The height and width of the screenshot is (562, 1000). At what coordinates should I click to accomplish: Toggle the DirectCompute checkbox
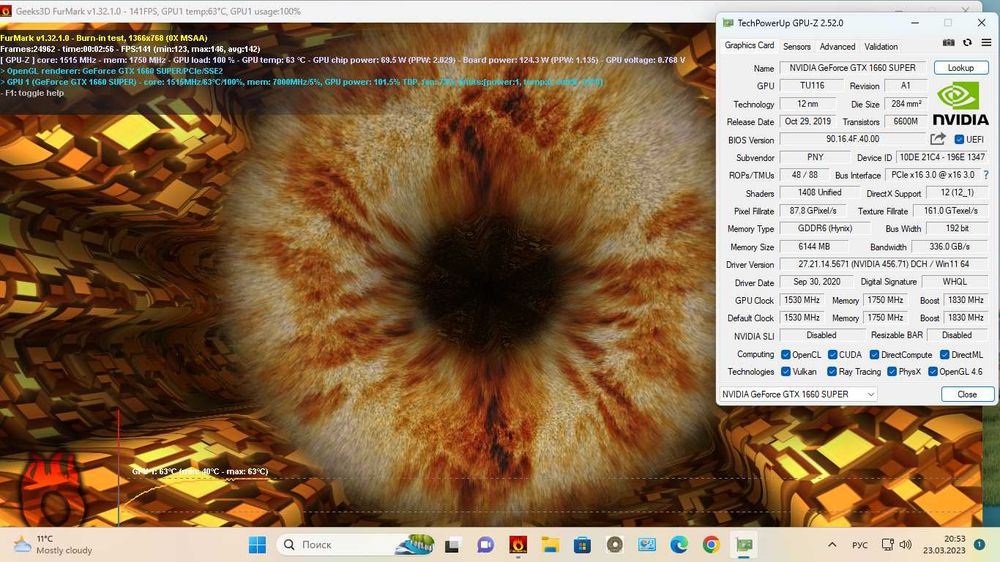tap(874, 355)
